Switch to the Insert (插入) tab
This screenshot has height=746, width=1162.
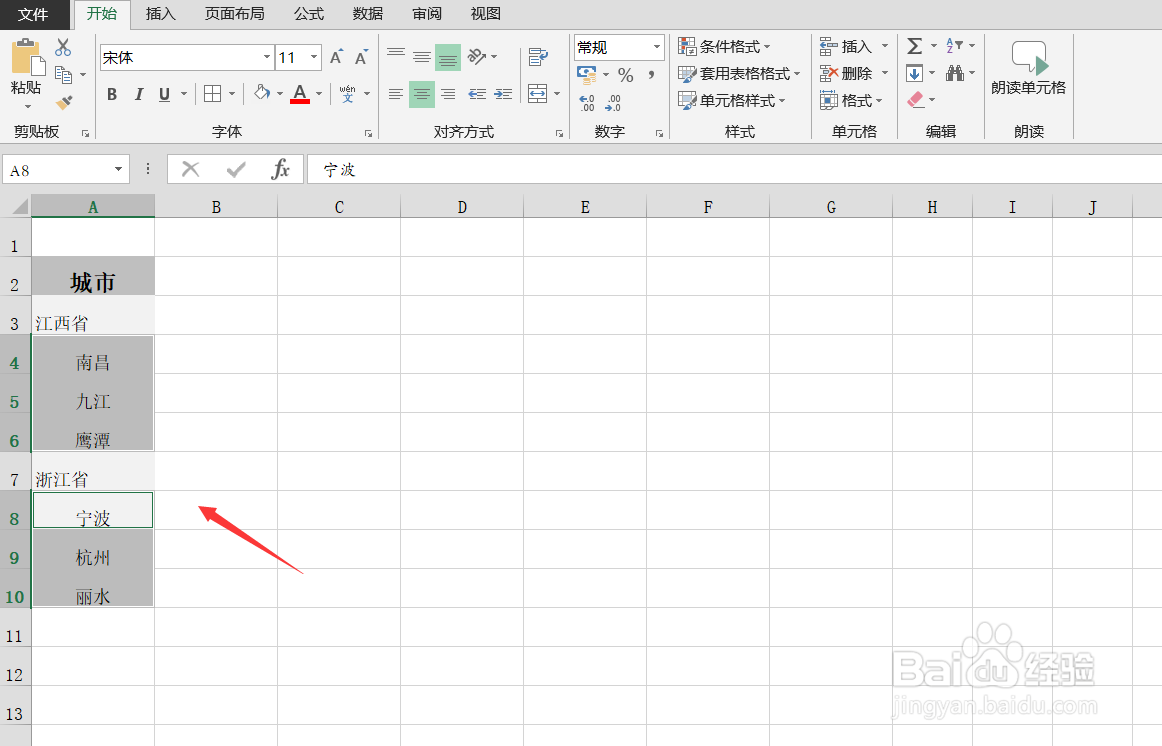point(161,13)
